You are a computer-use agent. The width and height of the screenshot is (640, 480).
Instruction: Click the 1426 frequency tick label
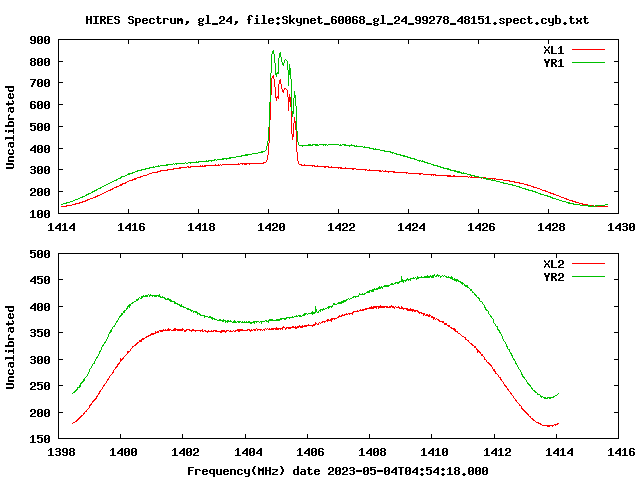point(481,227)
